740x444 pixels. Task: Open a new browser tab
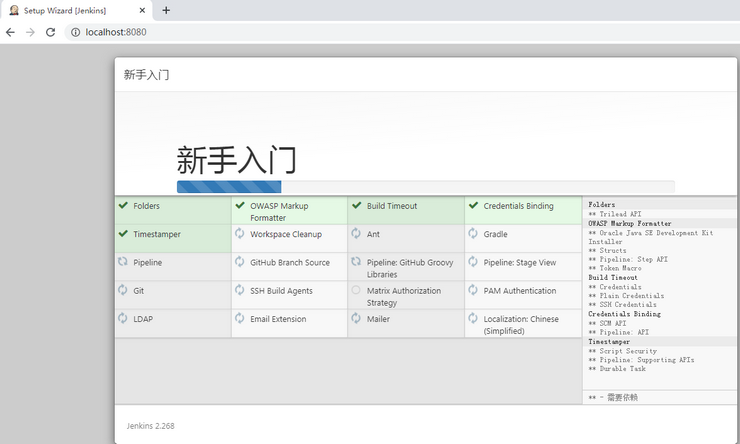tap(166, 10)
